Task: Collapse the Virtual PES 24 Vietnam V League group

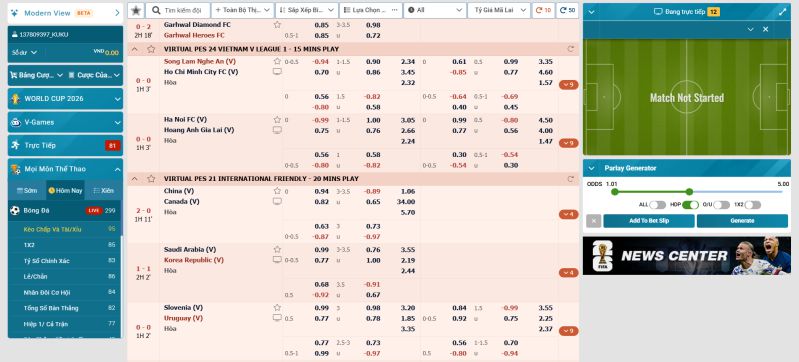Action: [x=135, y=49]
